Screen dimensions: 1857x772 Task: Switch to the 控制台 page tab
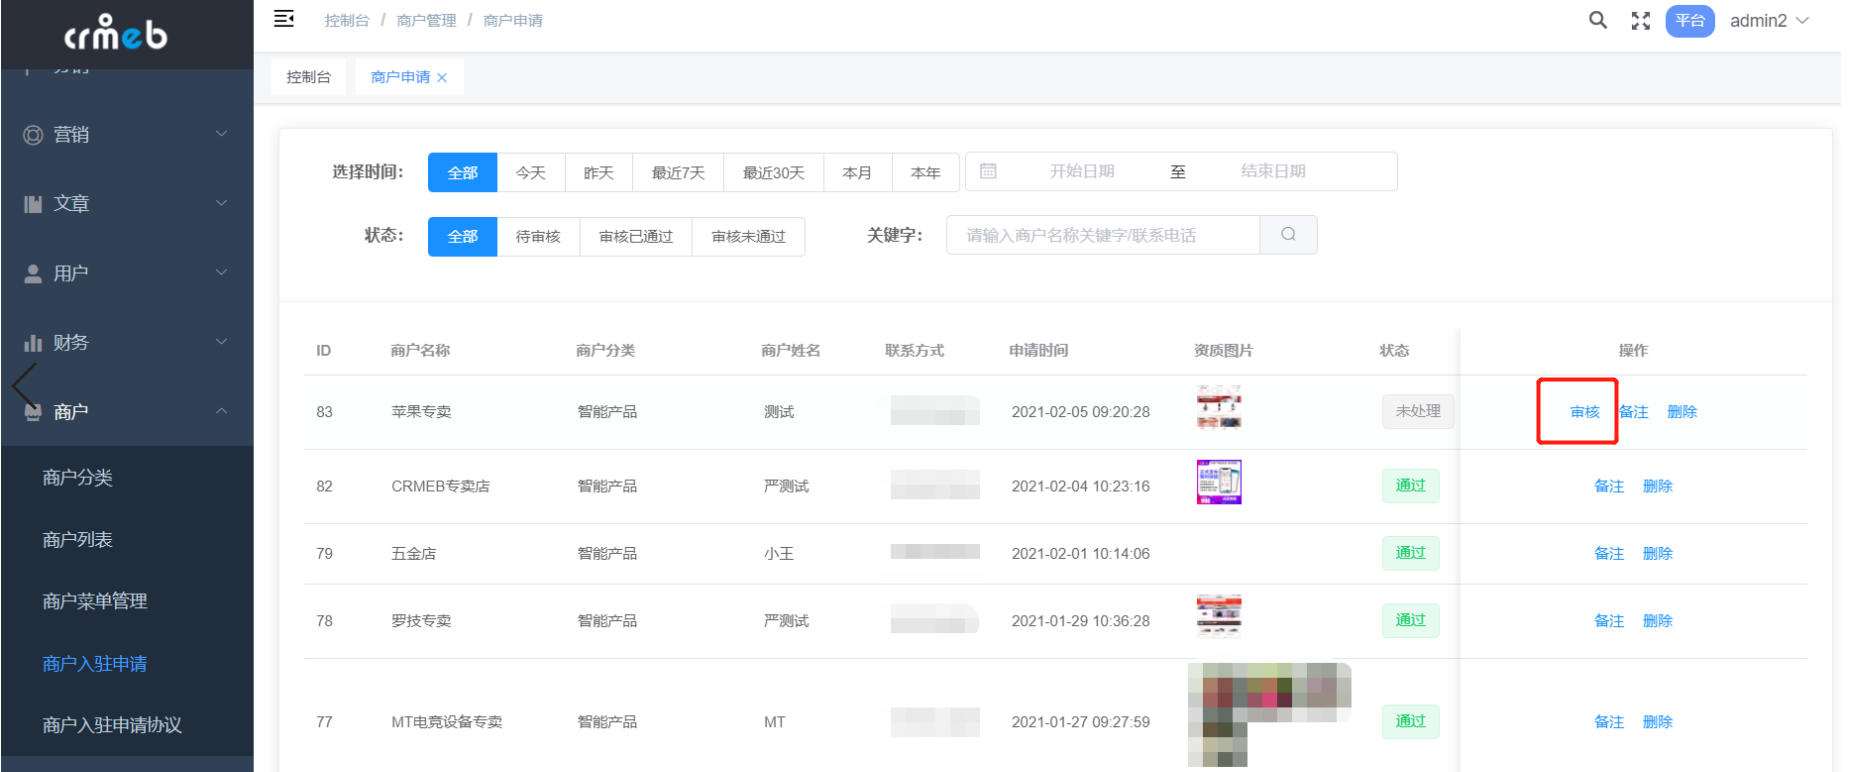click(308, 77)
